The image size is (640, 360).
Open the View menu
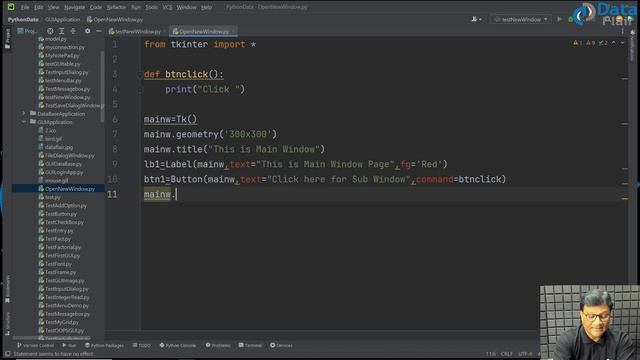pos(53,7)
